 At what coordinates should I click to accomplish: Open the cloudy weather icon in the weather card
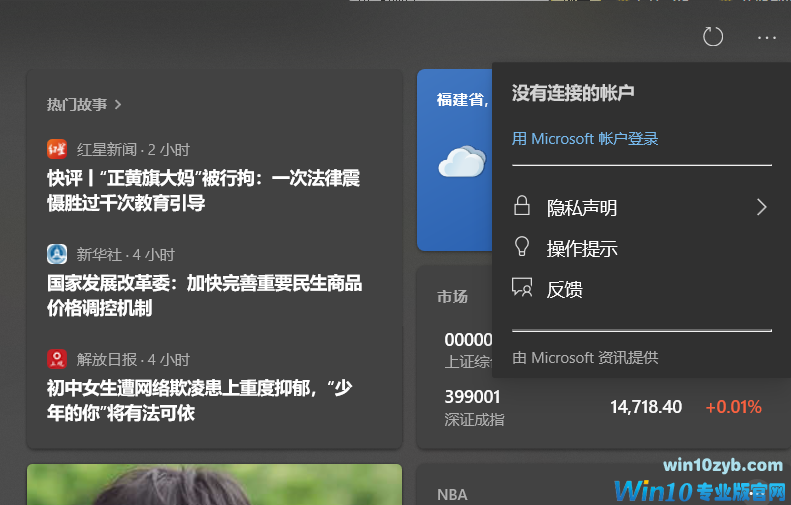click(x=462, y=161)
